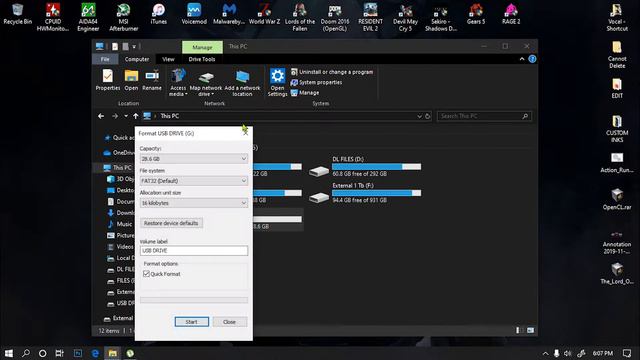640x360 pixels.
Task: Open Resident Evil 2 desktop icon
Action: pos(370,17)
